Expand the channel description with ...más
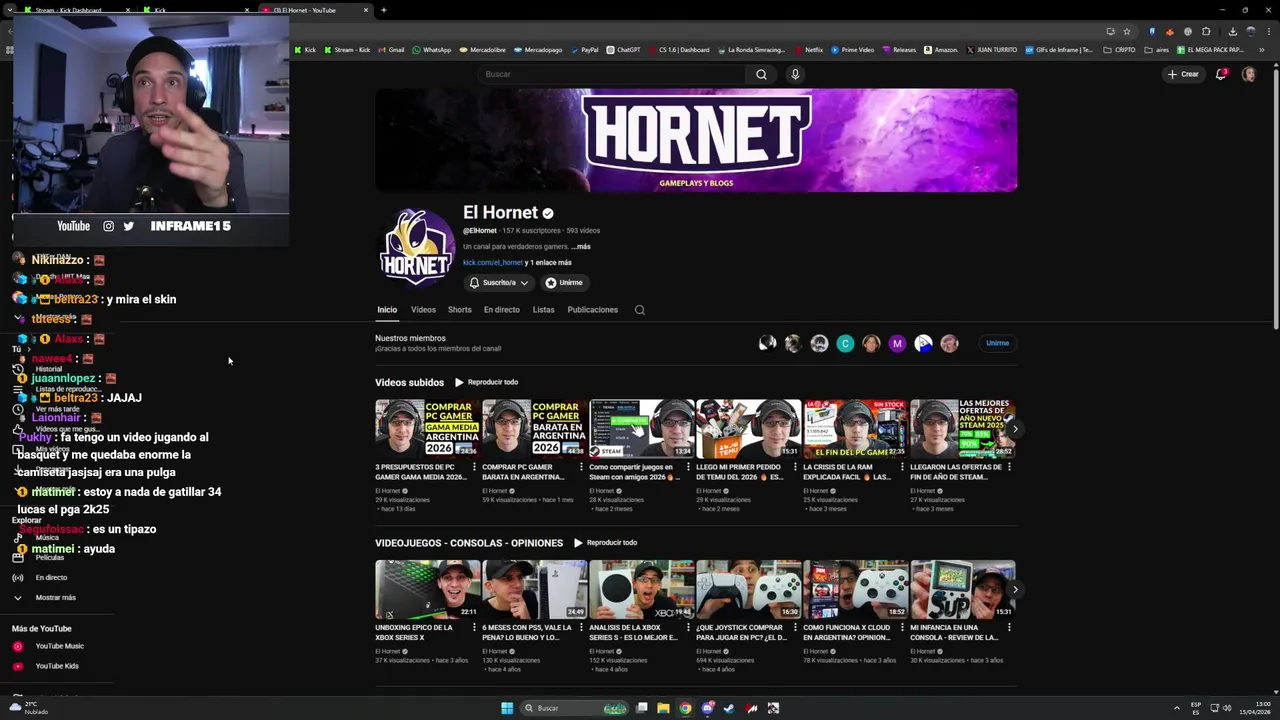Viewport: 1280px width, 720px height. [581, 247]
